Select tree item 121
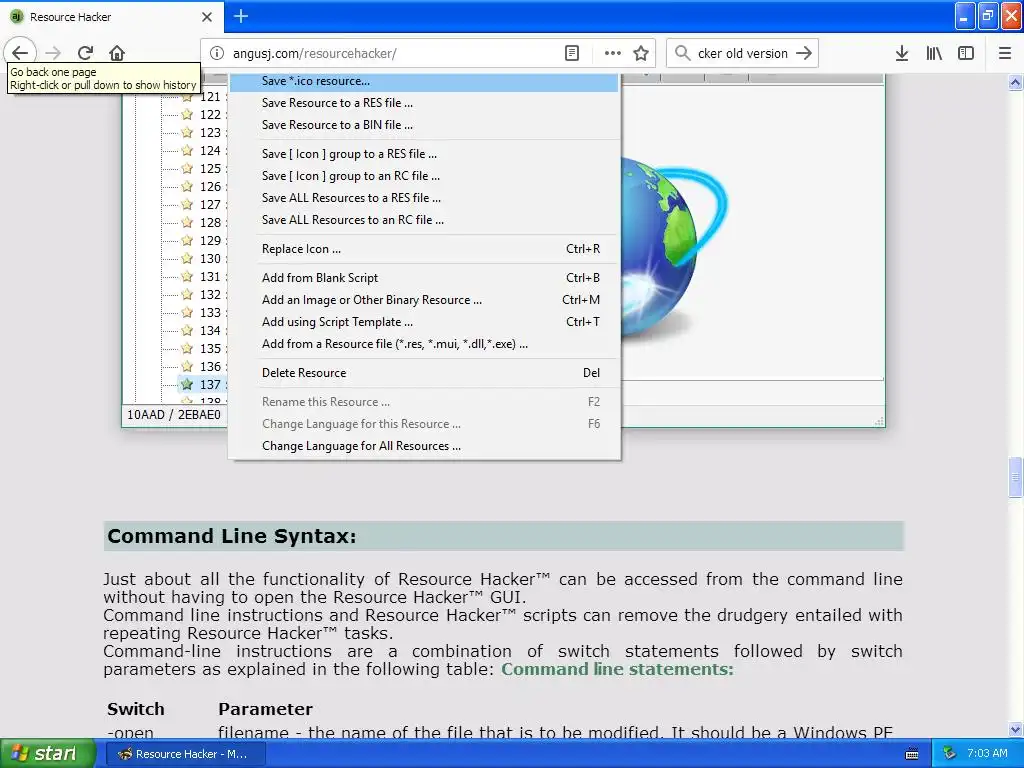This screenshot has width=1024, height=768. point(210,97)
